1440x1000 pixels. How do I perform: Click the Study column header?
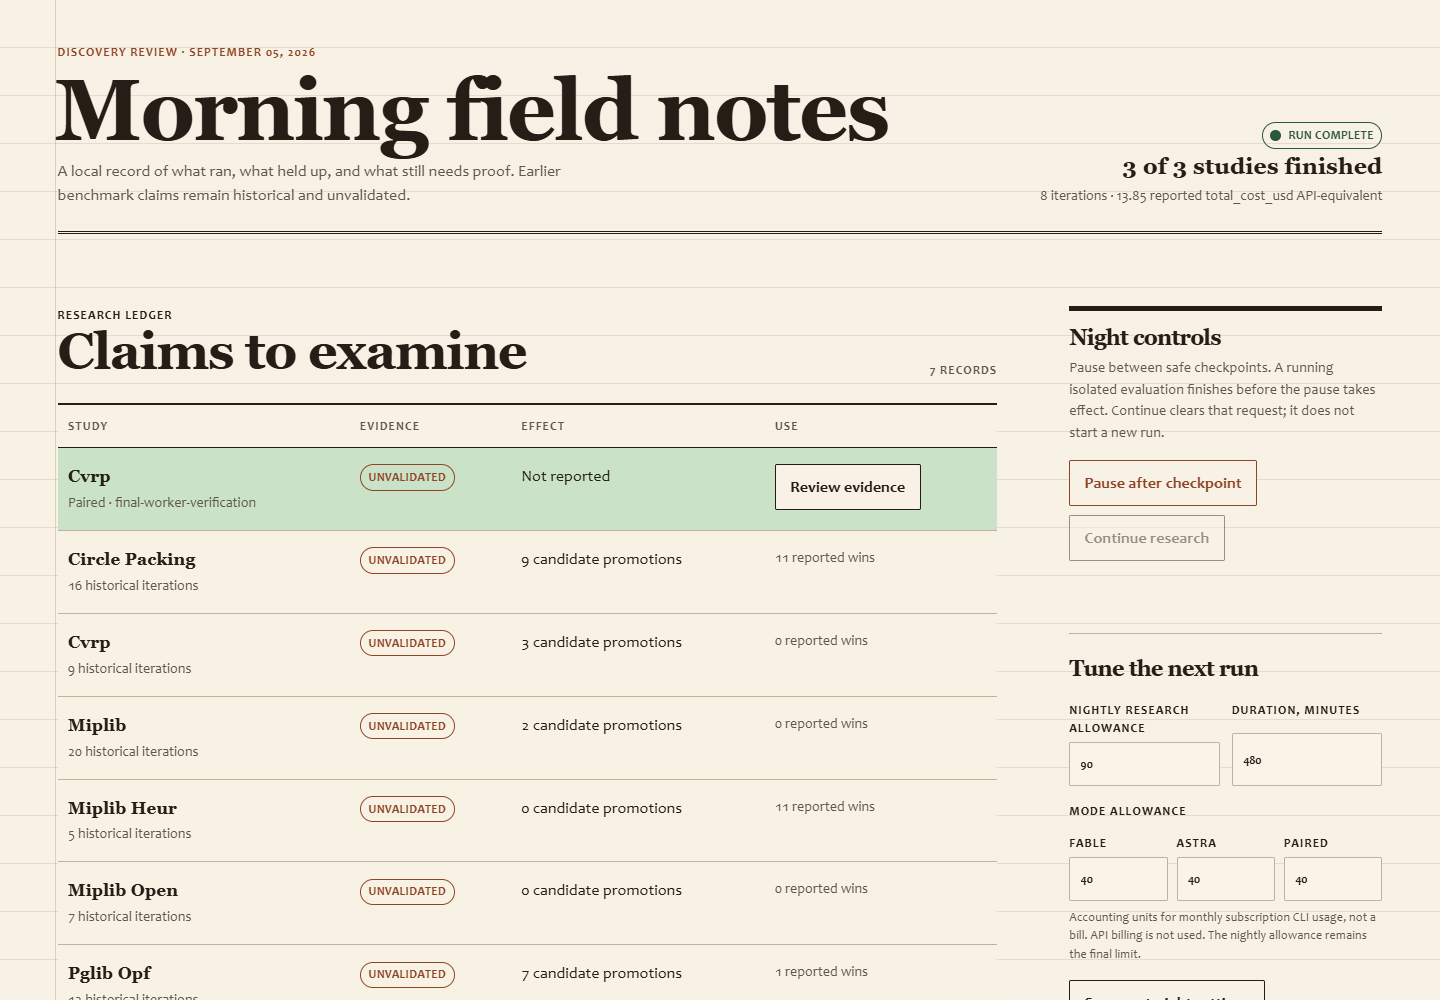coord(88,426)
